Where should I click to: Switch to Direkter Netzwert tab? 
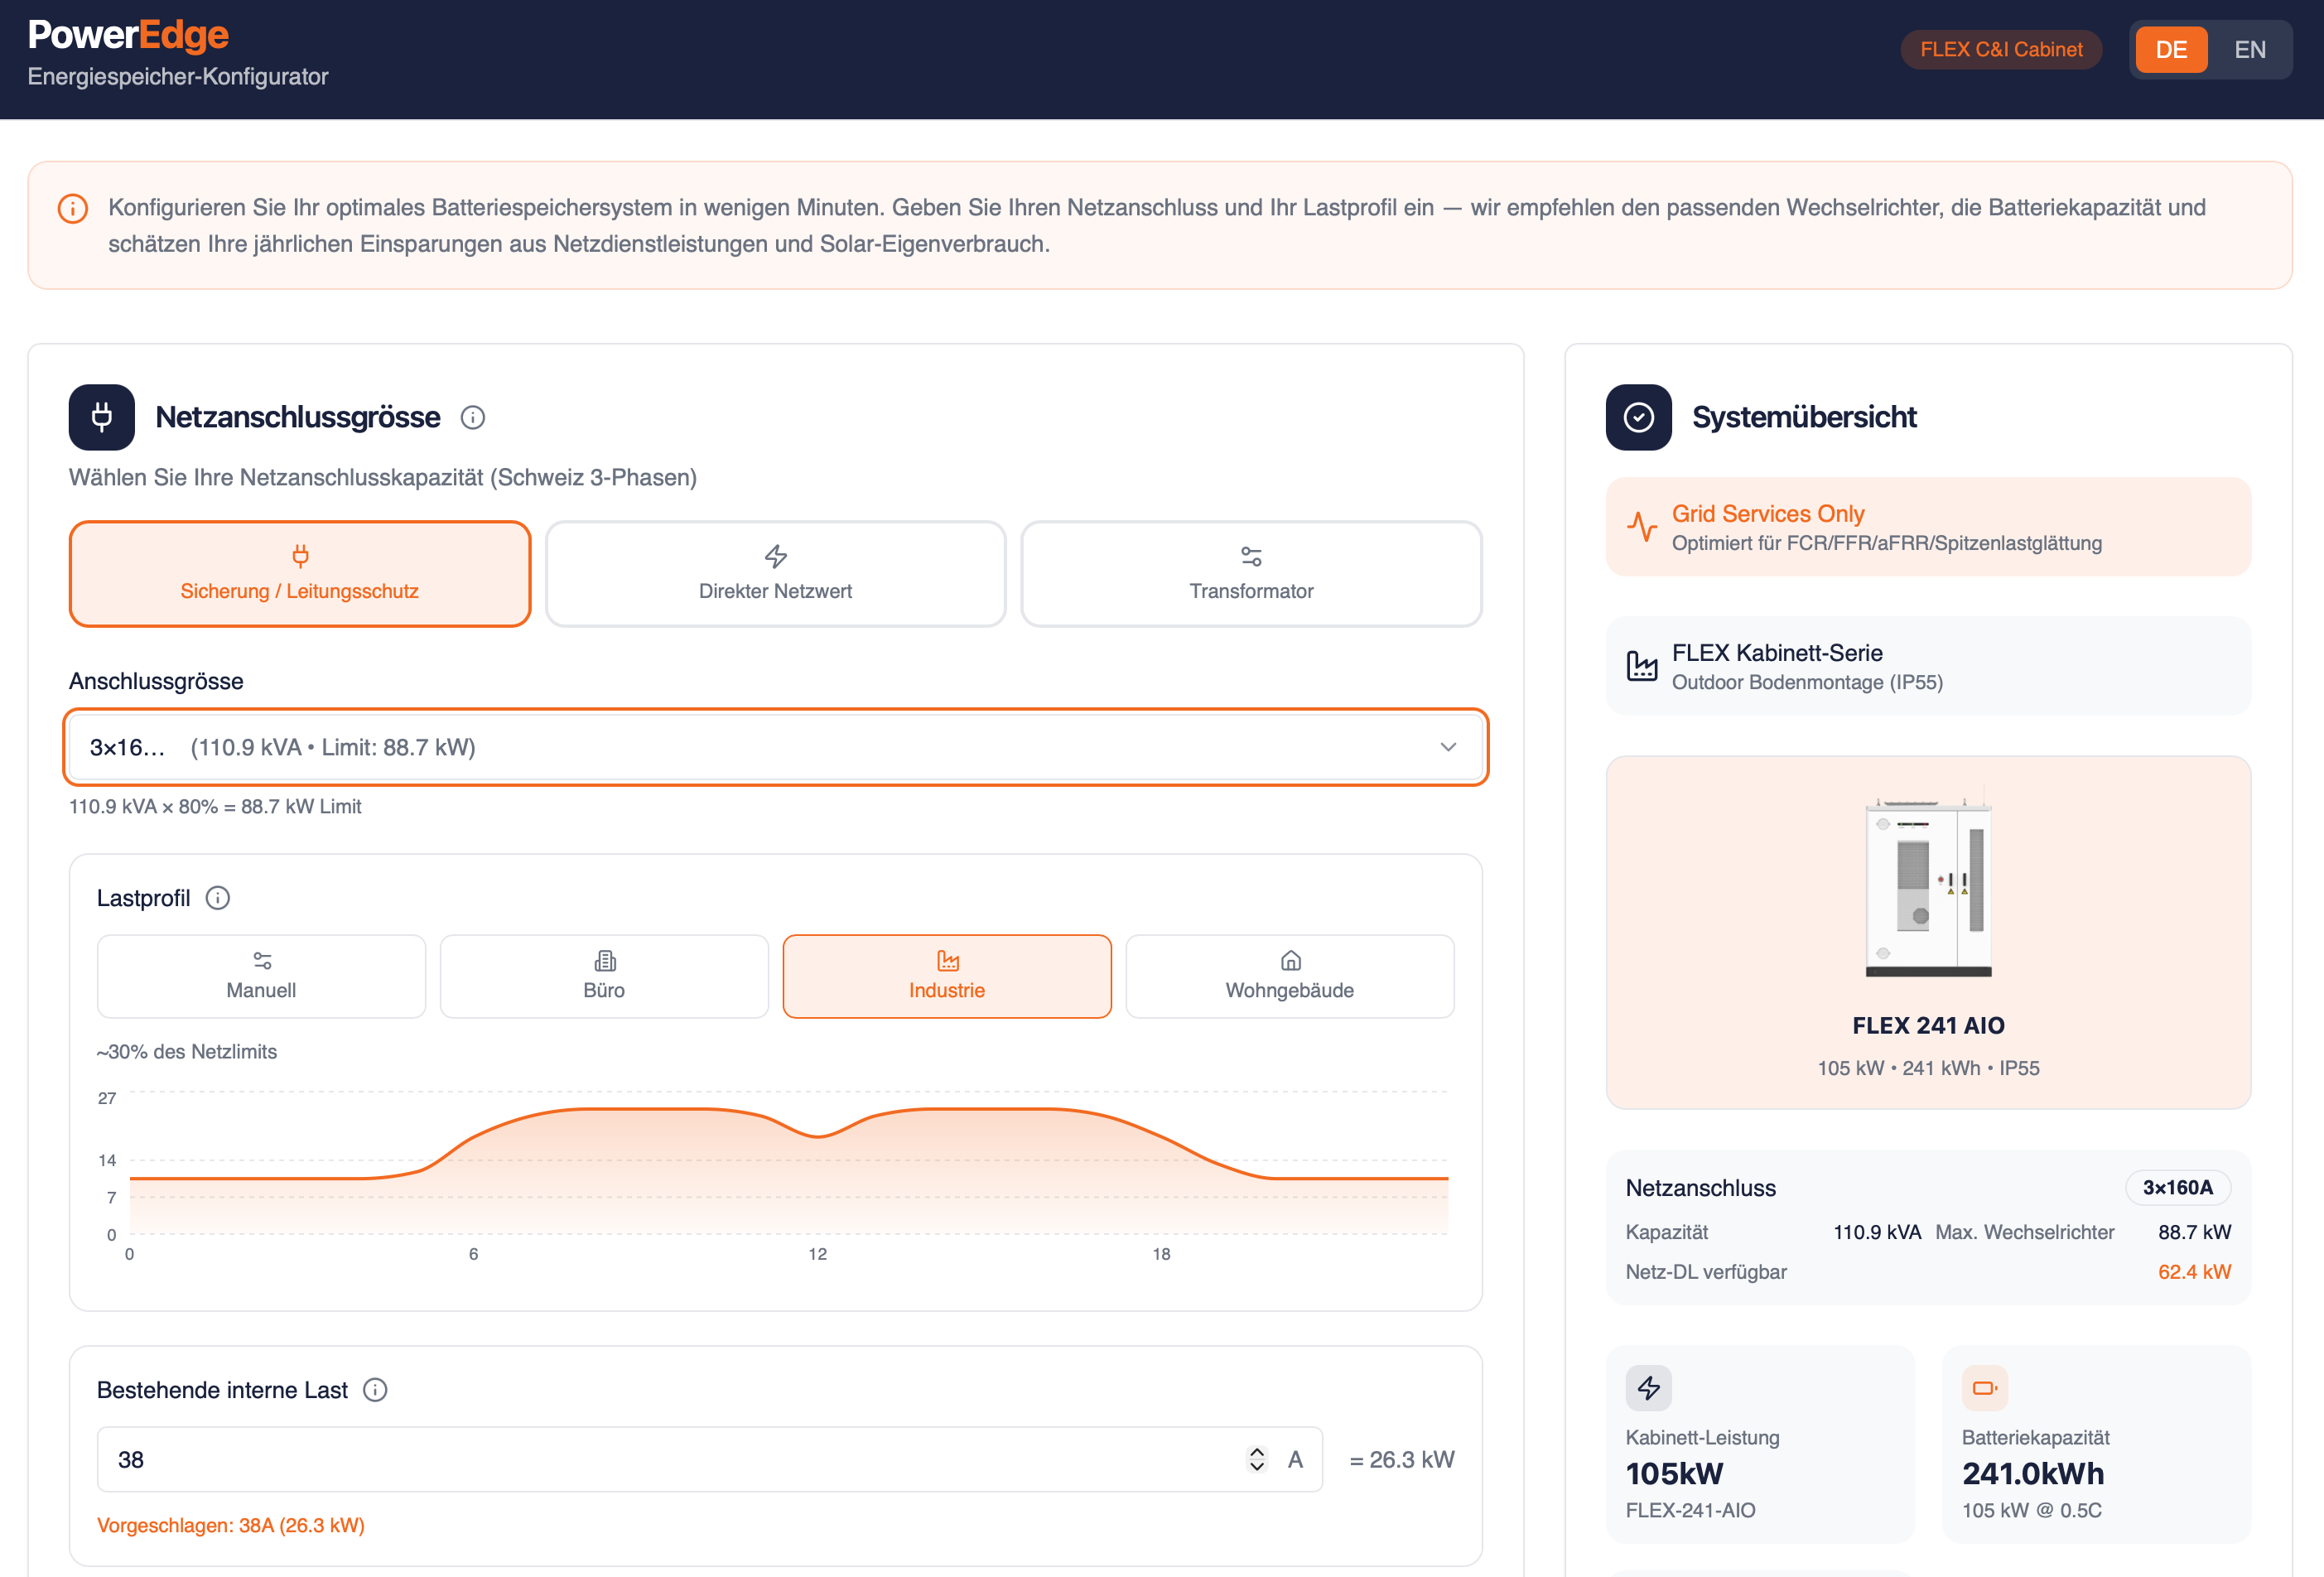(x=775, y=574)
